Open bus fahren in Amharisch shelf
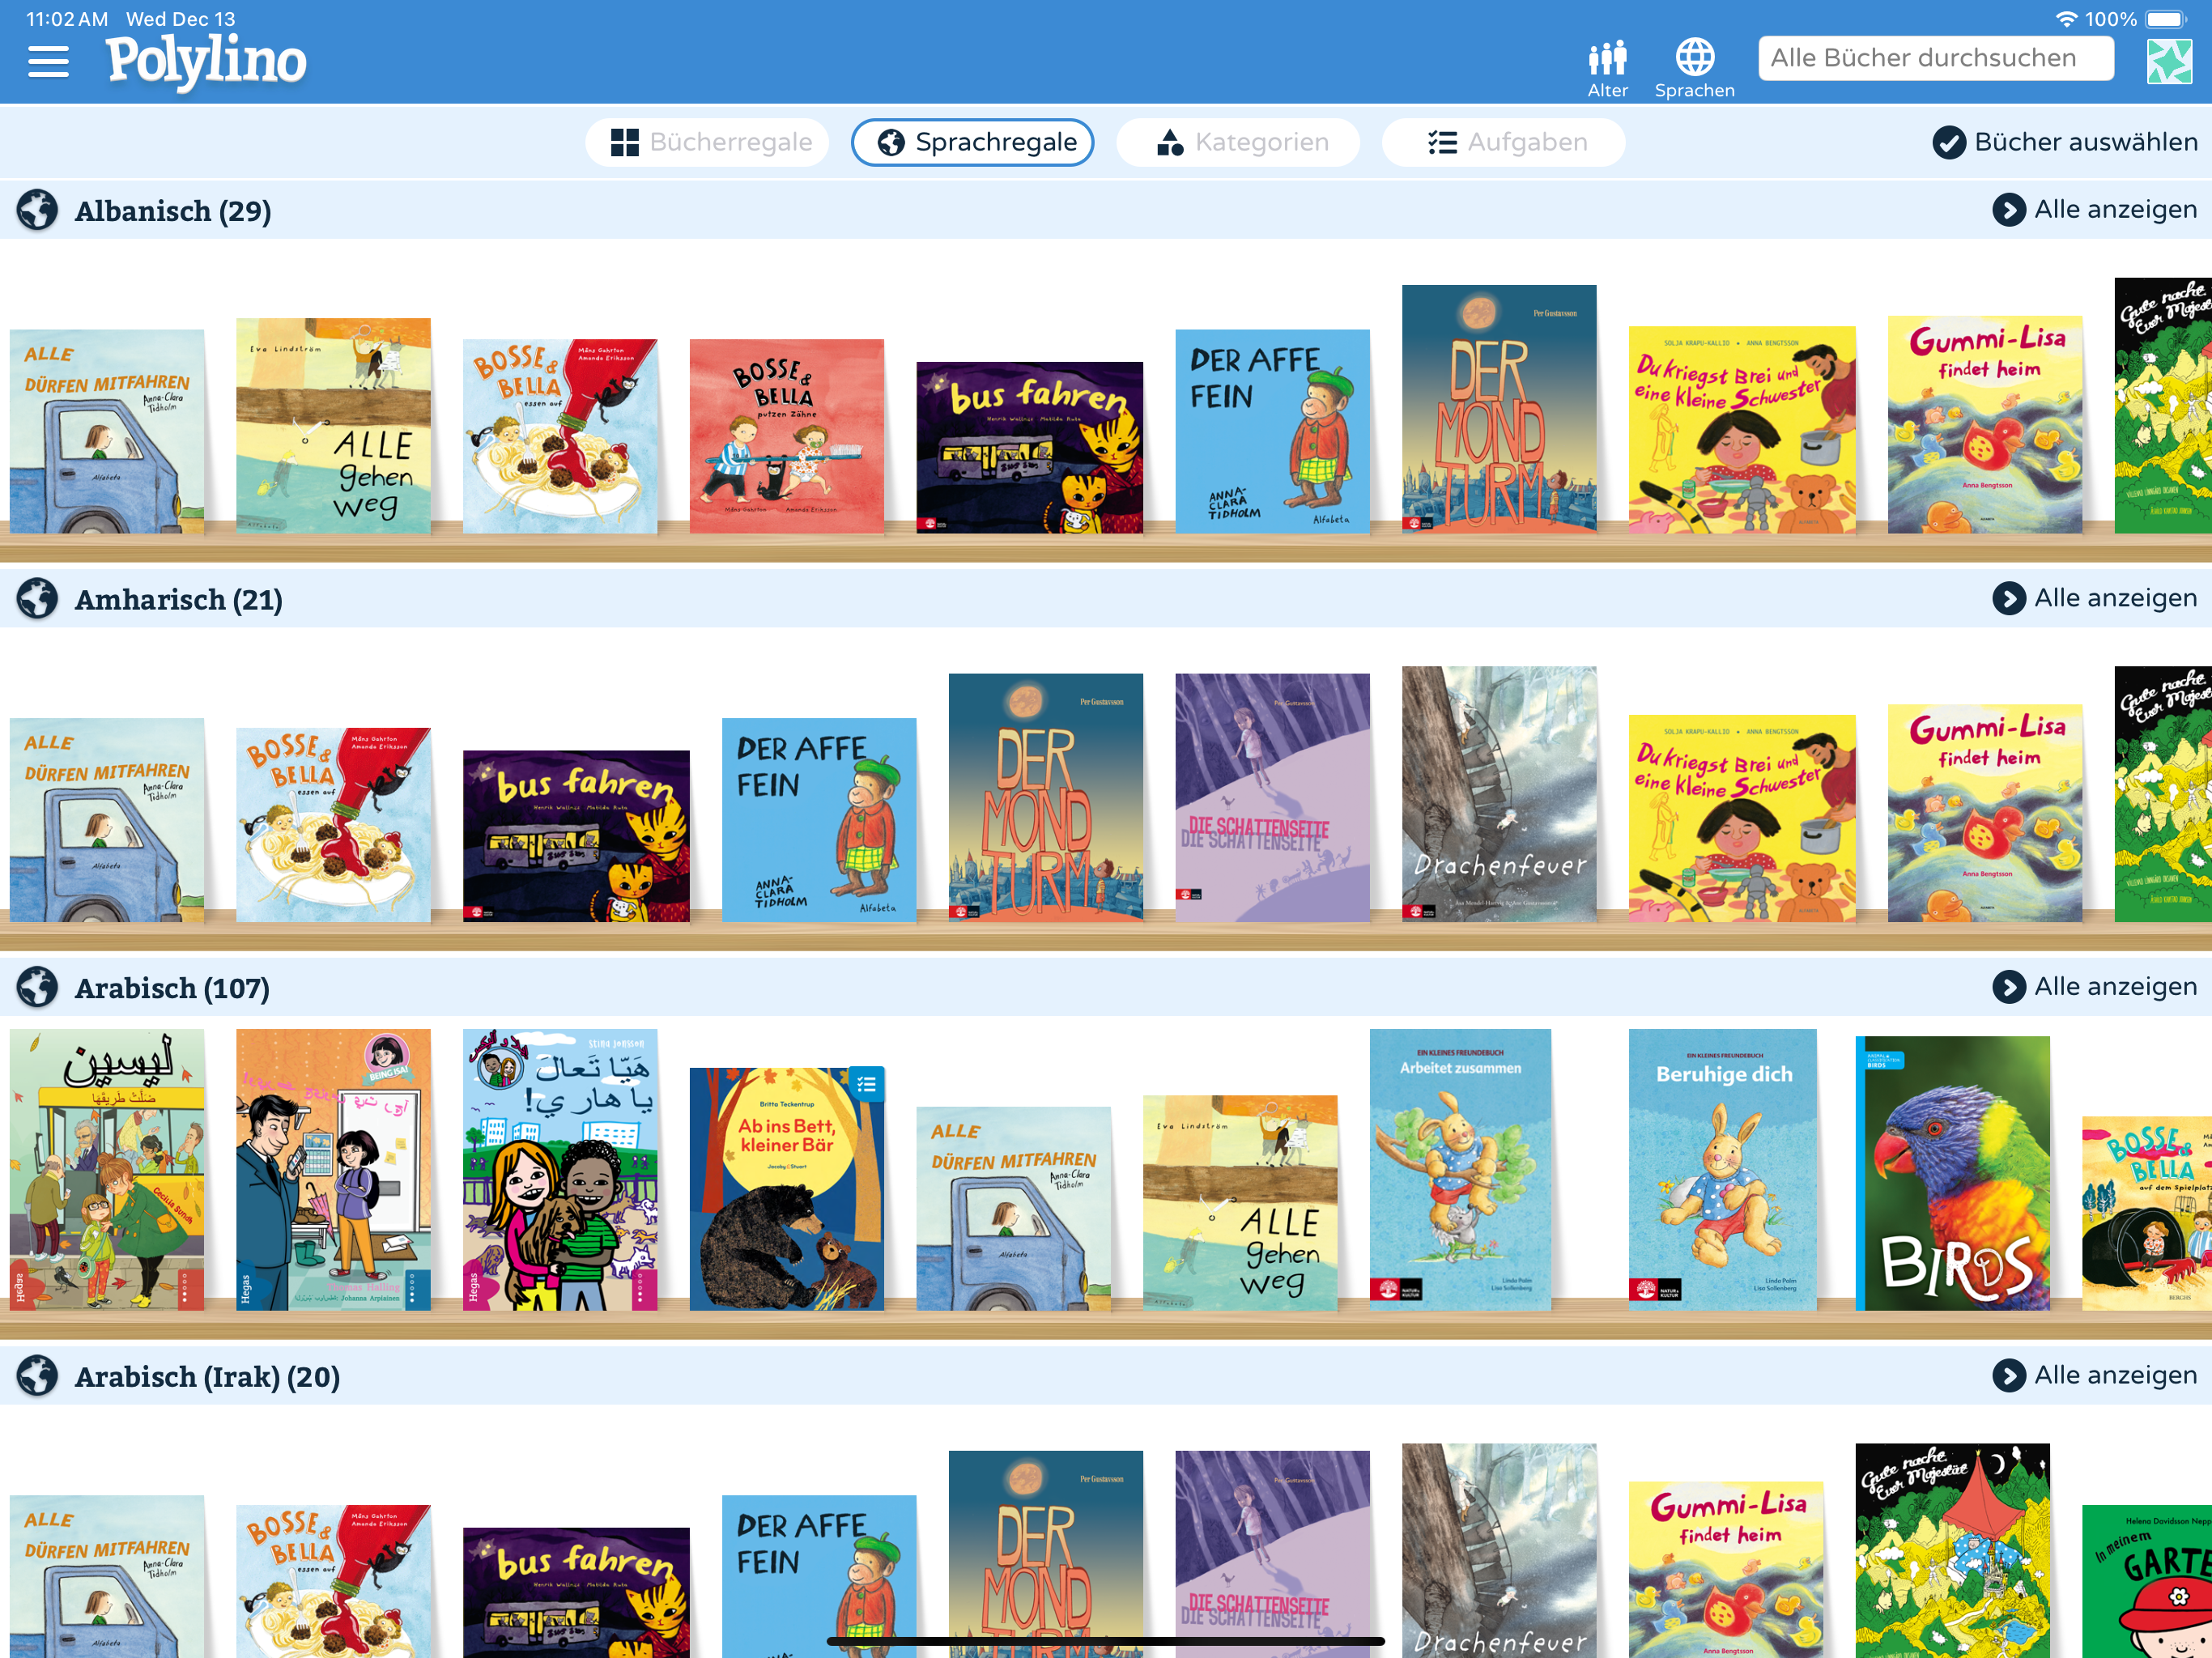This screenshot has width=2212, height=1658. click(576, 836)
